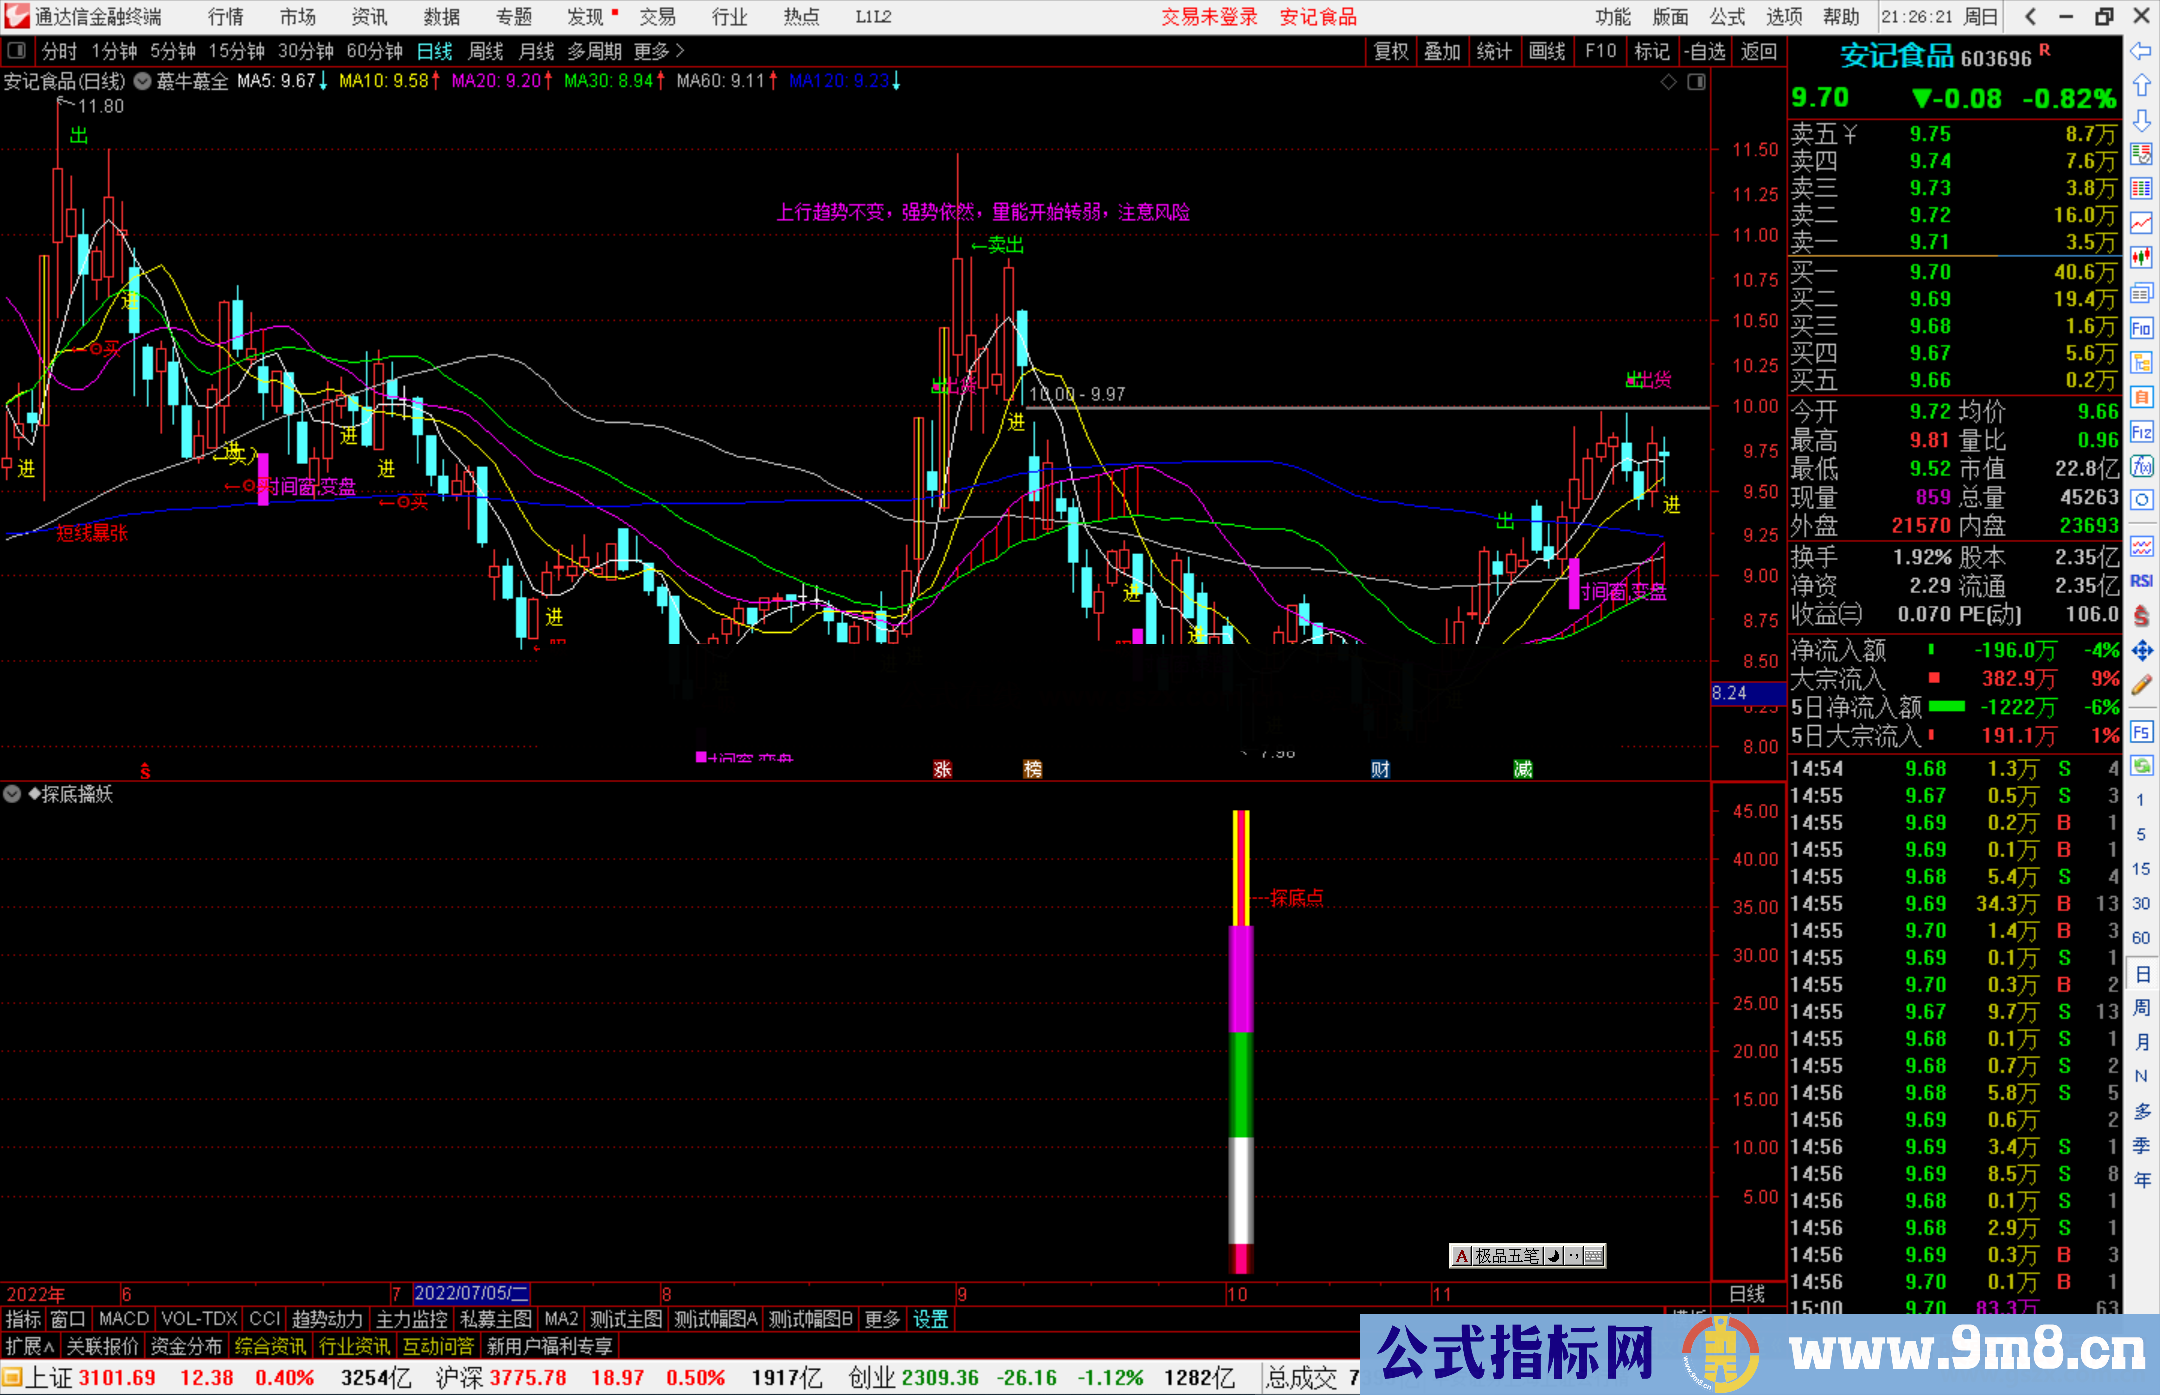Click the green refresh icon in sidebar
2160x1395 pixels.
tap(2141, 766)
